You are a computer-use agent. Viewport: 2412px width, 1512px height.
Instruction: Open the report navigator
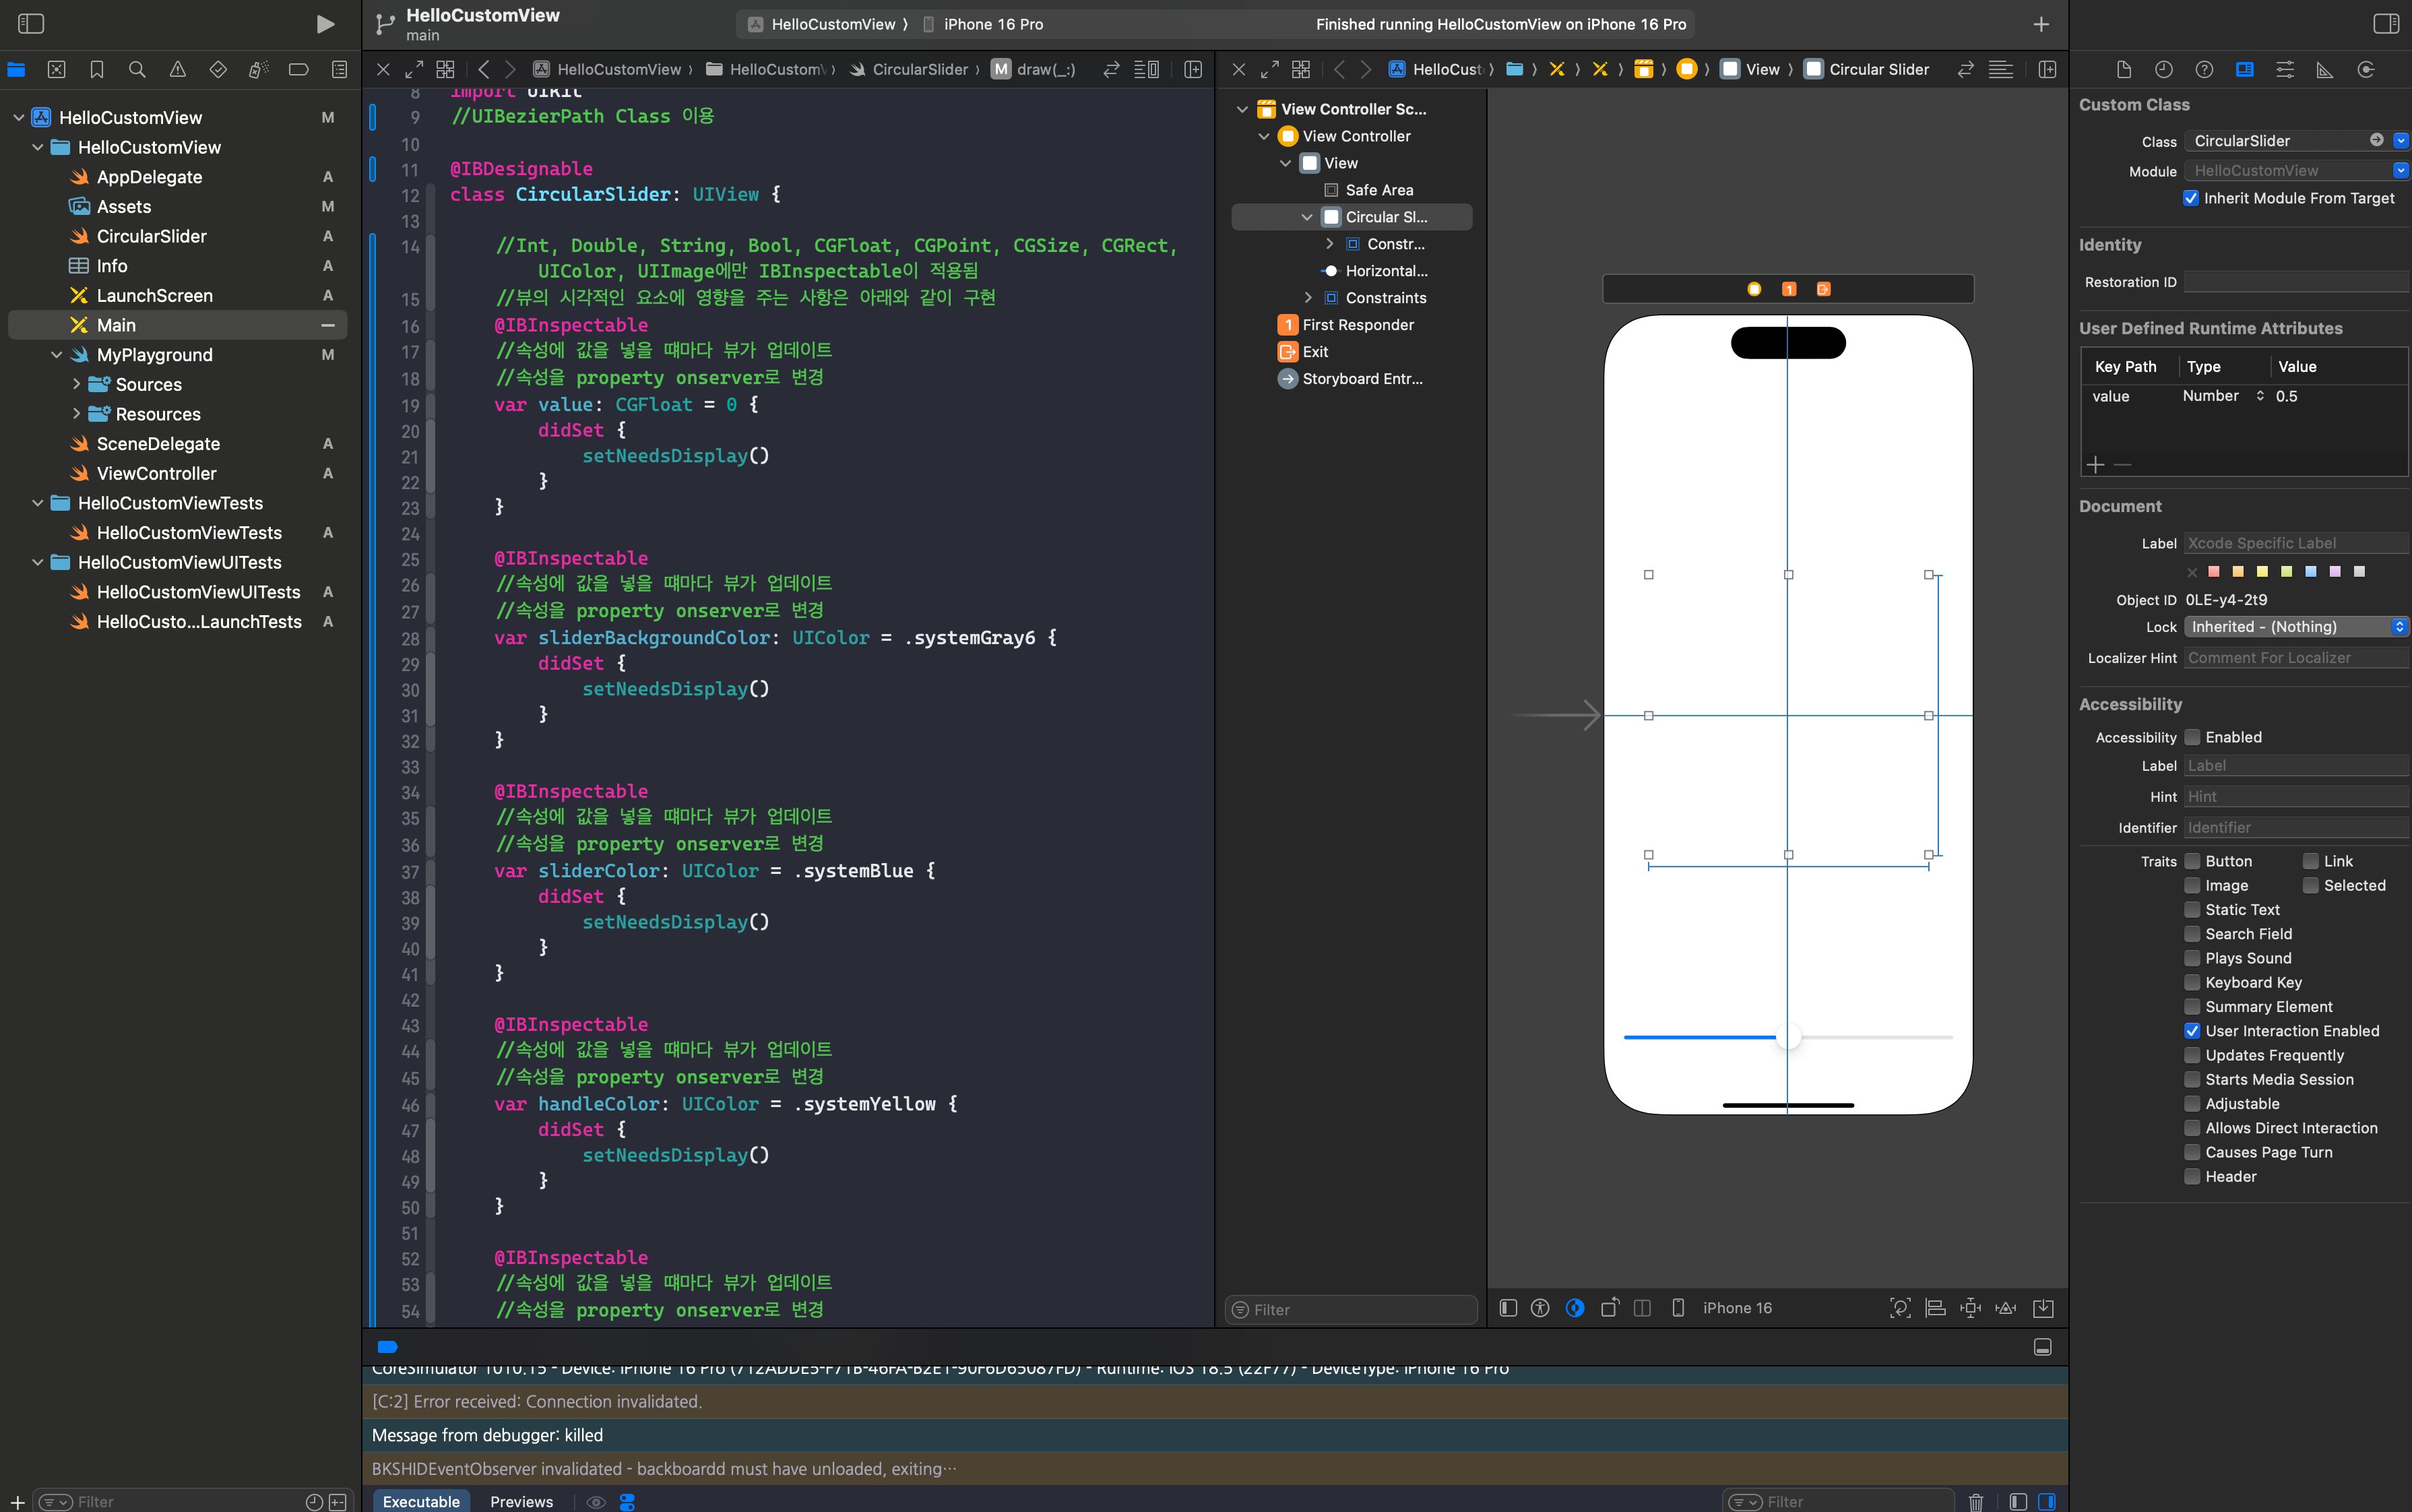pos(339,70)
